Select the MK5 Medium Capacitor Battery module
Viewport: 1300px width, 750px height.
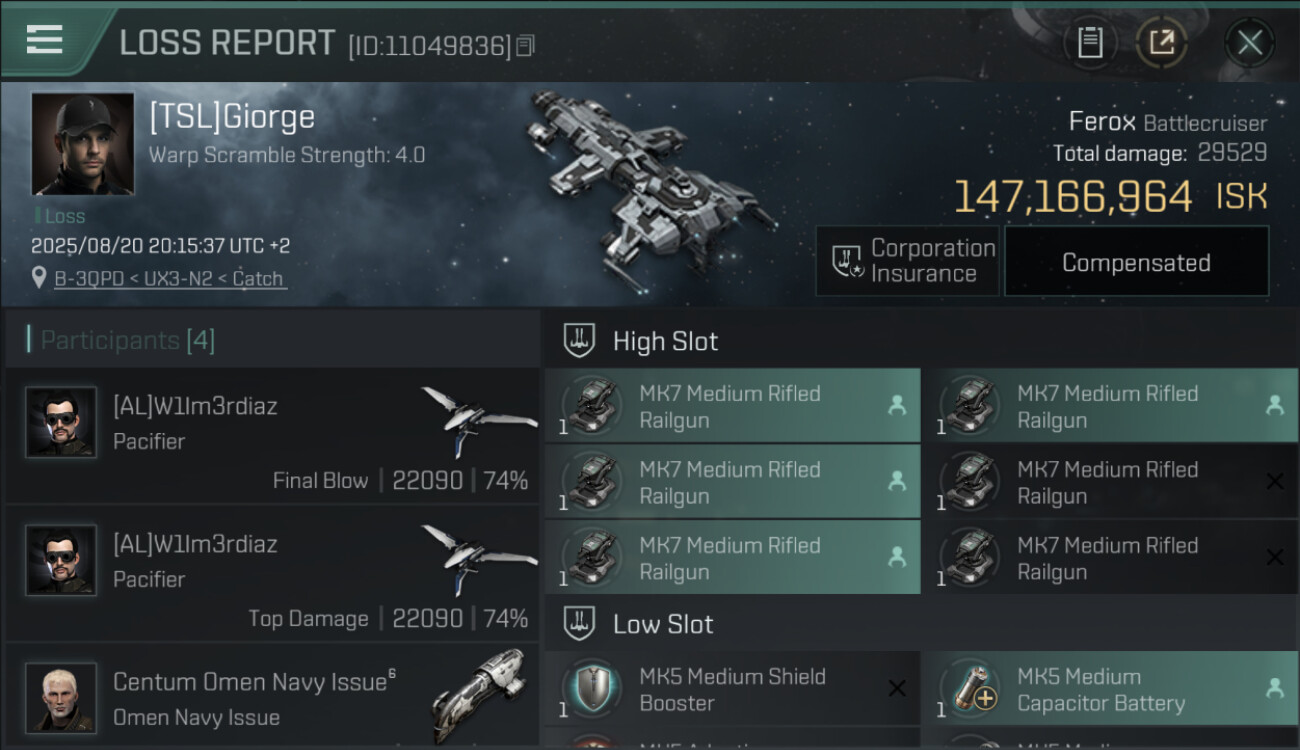tap(1108, 689)
